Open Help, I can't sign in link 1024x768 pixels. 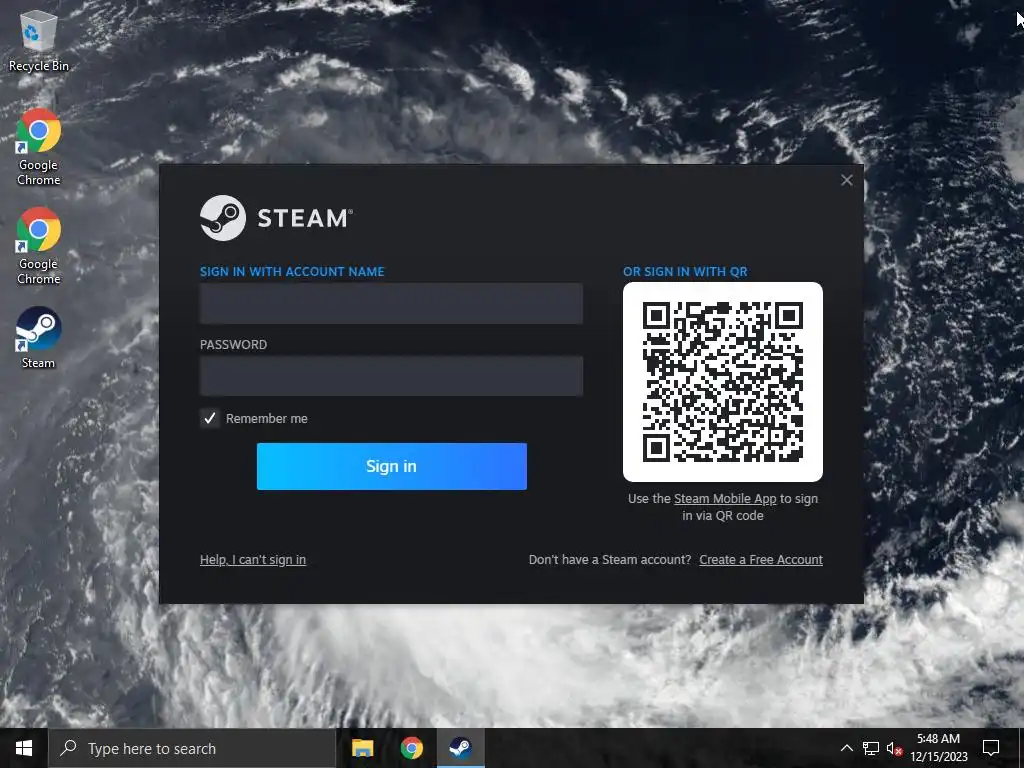(253, 560)
